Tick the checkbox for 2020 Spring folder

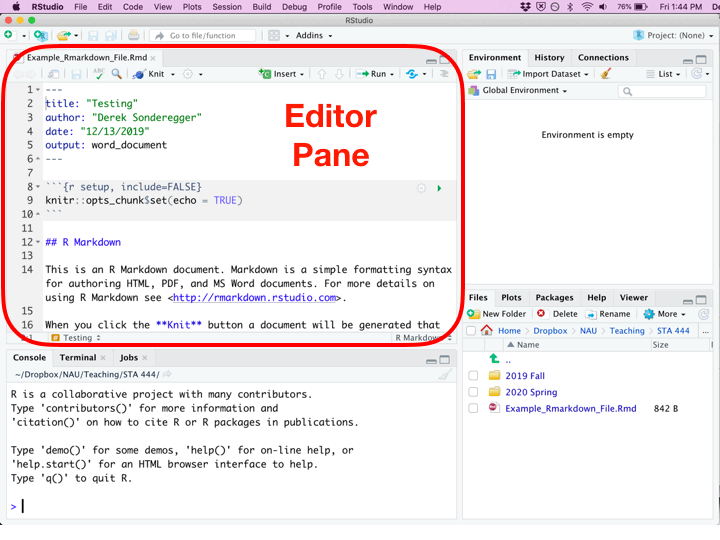coord(473,392)
